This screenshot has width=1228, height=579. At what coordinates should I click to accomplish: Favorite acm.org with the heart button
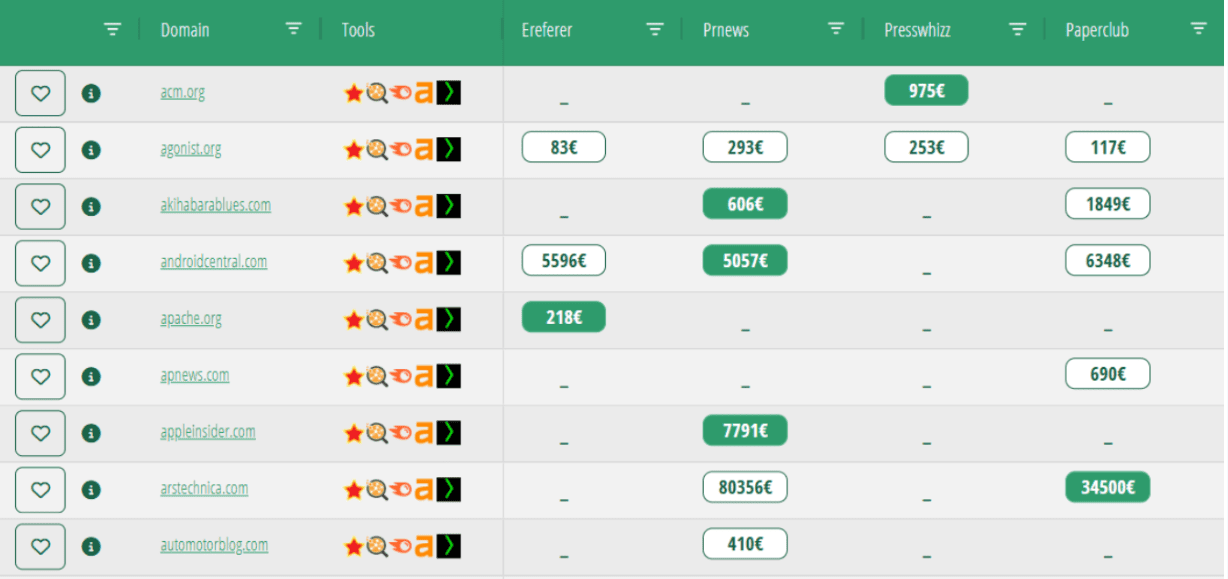coord(40,93)
